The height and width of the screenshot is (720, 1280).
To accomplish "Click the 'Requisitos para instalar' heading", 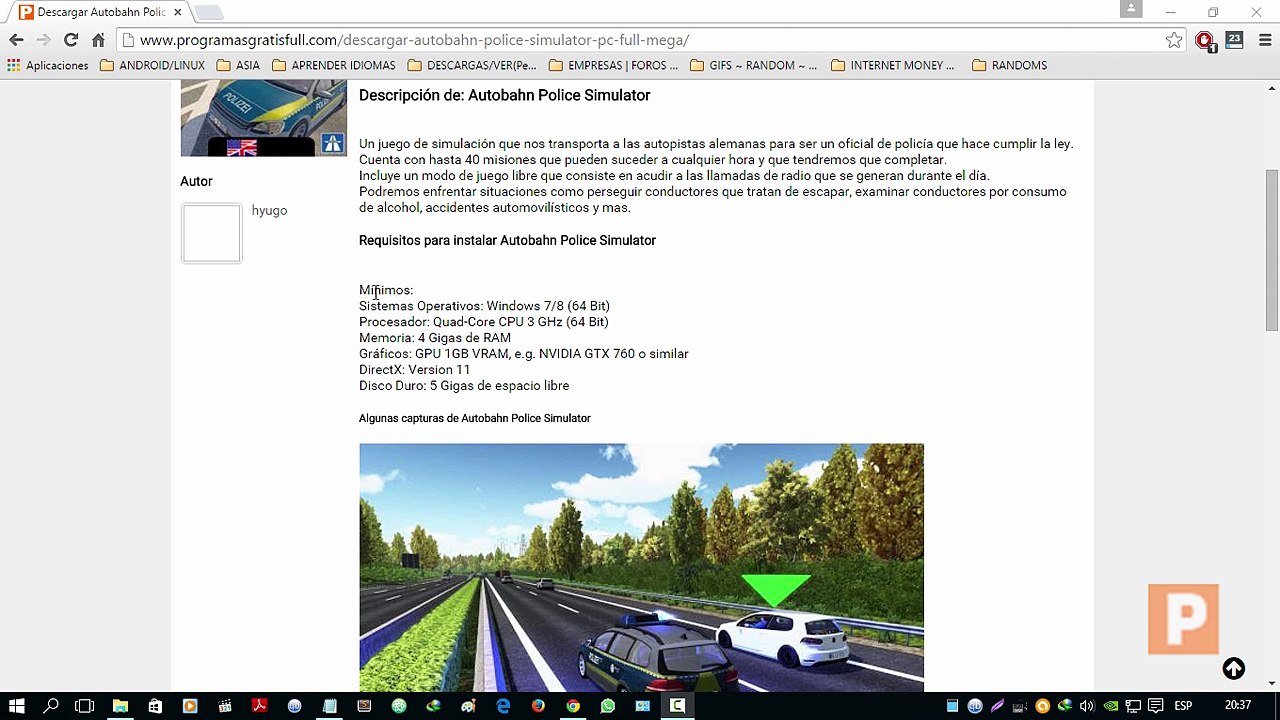I will tap(507, 240).
